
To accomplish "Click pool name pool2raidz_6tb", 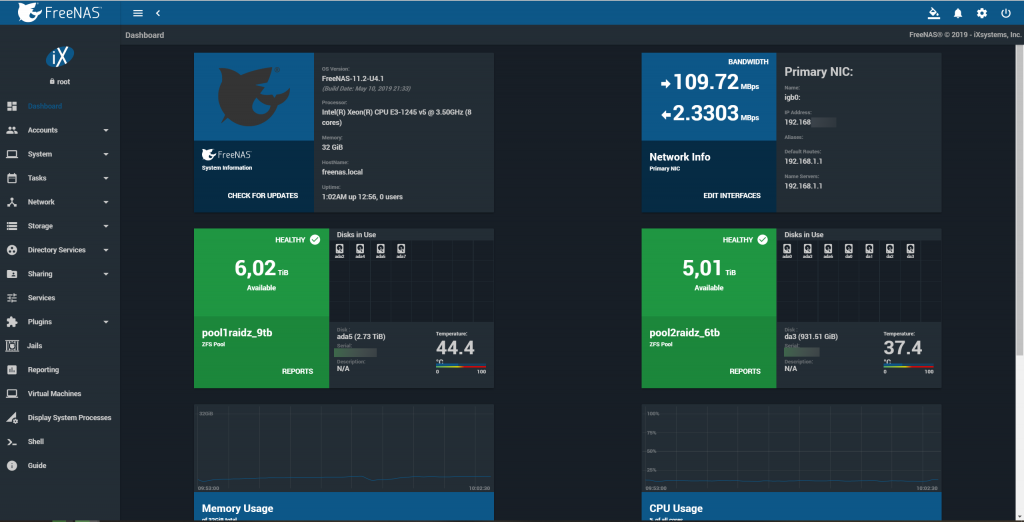I will (684, 333).
